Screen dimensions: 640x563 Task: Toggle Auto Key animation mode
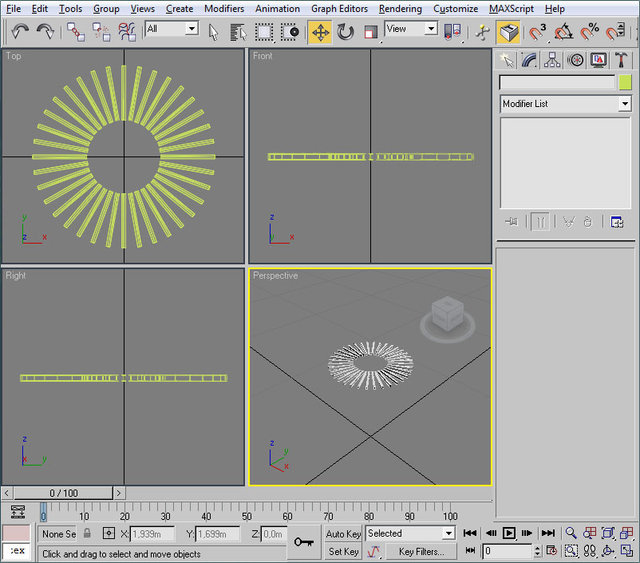(x=343, y=534)
